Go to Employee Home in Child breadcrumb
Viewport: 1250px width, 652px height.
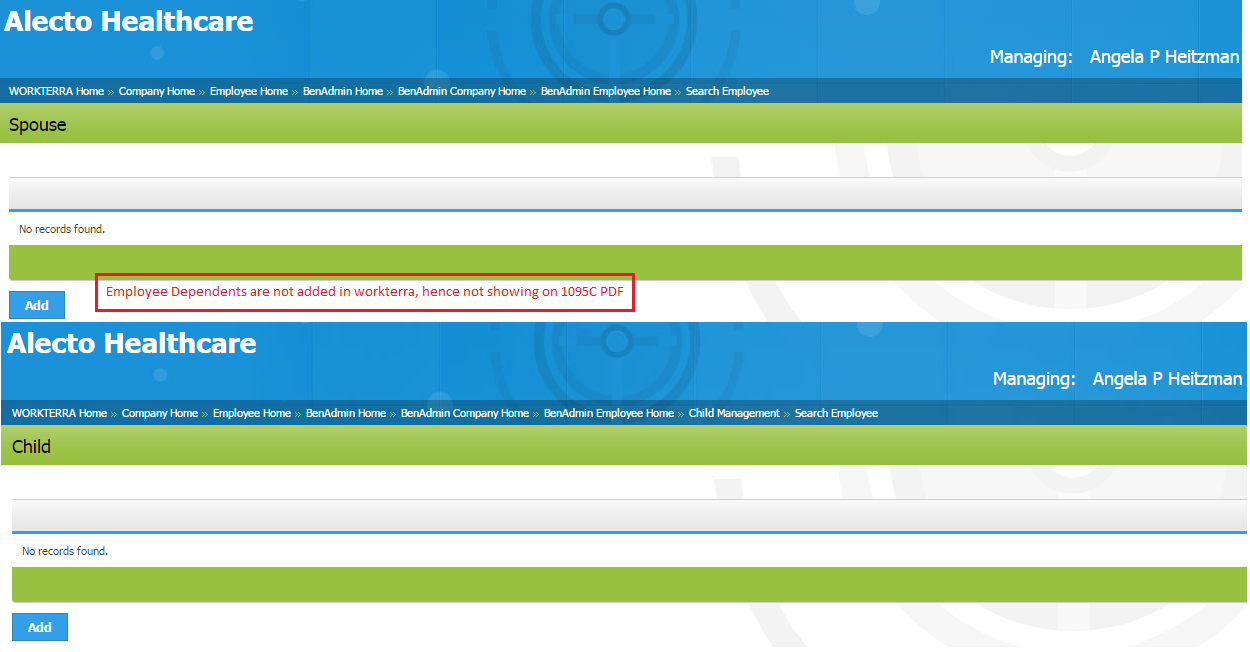252,413
